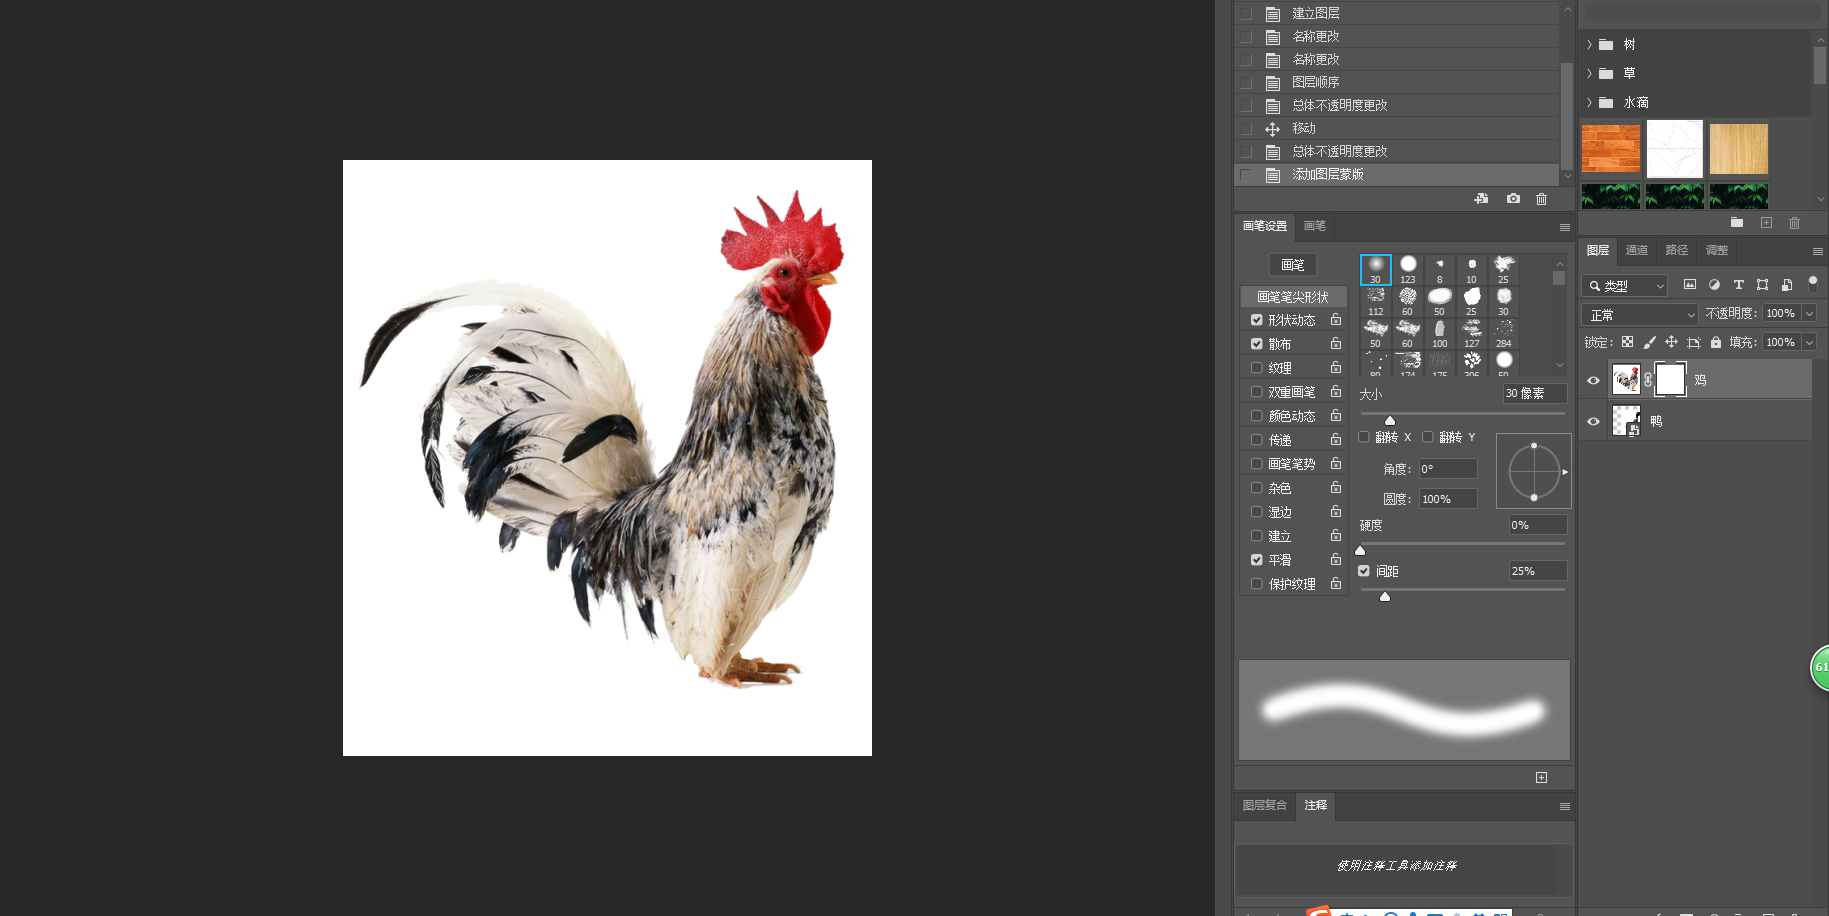Lock artboard nesting for the layer
Viewport: 1829px width, 916px height.
(1694, 342)
